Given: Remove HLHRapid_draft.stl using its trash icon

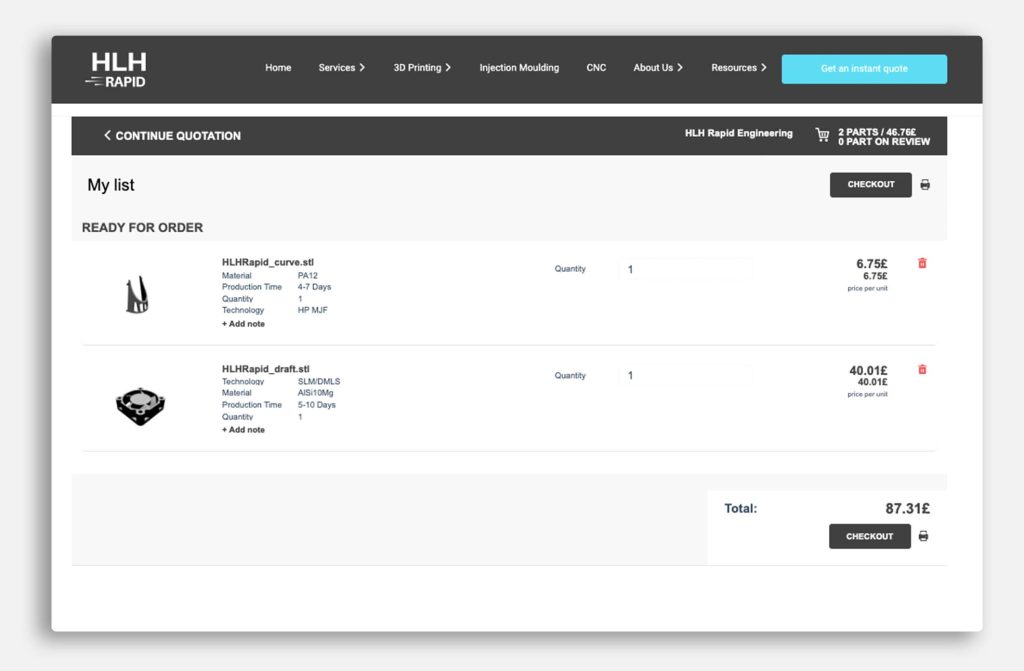Looking at the screenshot, I should pyautogui.click(x=921, y=369).
